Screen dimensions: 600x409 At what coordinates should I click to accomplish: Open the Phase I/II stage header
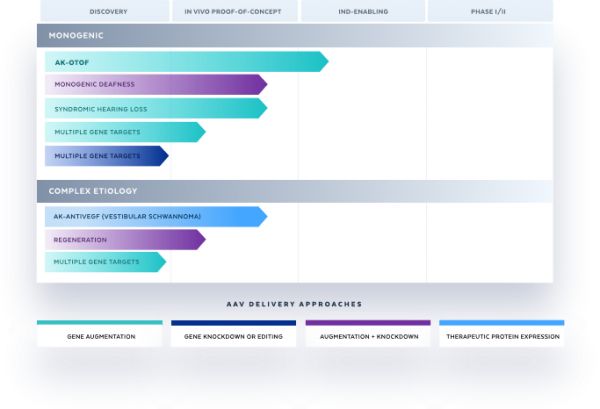click(490, 12)
